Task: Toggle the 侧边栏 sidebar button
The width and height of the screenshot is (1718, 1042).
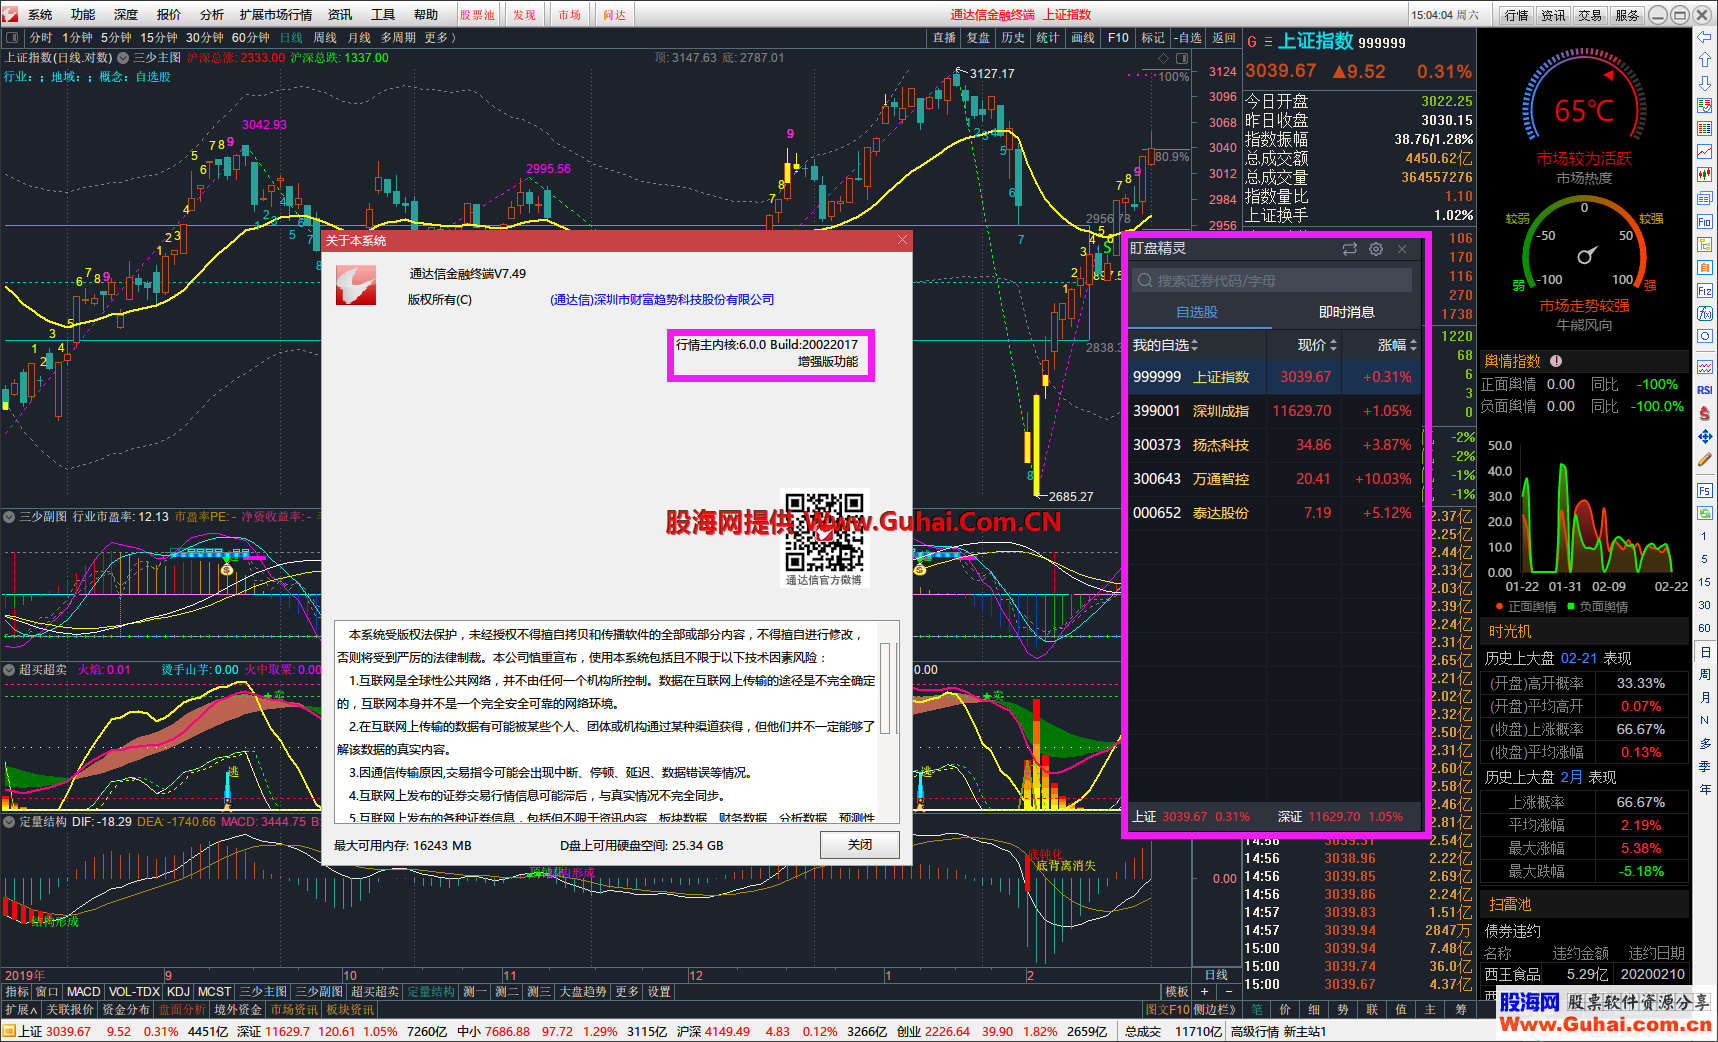Action: pyautogui.click(x=1215, y=1010)
